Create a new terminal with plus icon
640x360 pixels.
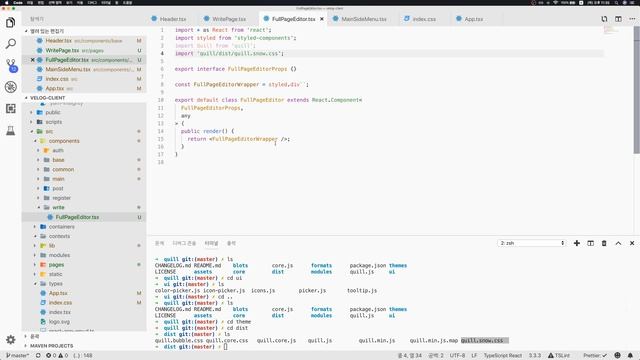(x=577, y=243)
